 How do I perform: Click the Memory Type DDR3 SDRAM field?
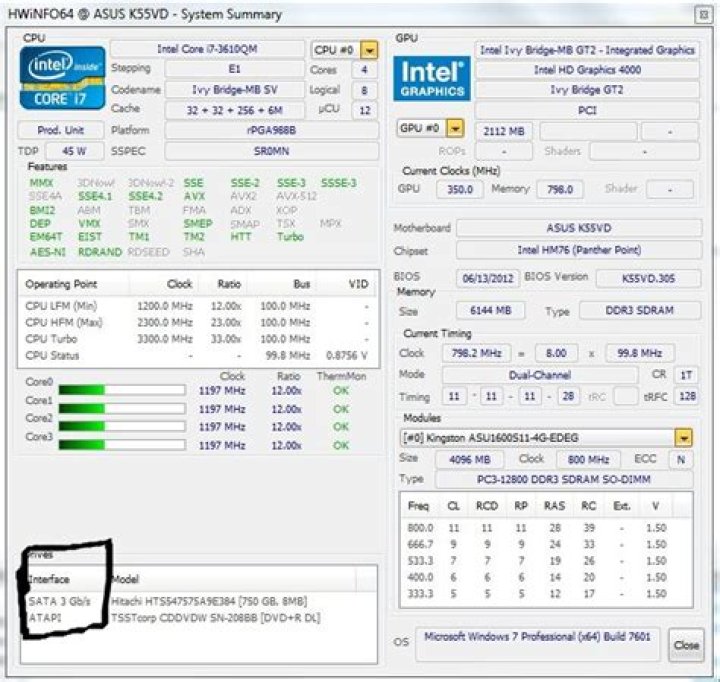click(x=640, y=310)
